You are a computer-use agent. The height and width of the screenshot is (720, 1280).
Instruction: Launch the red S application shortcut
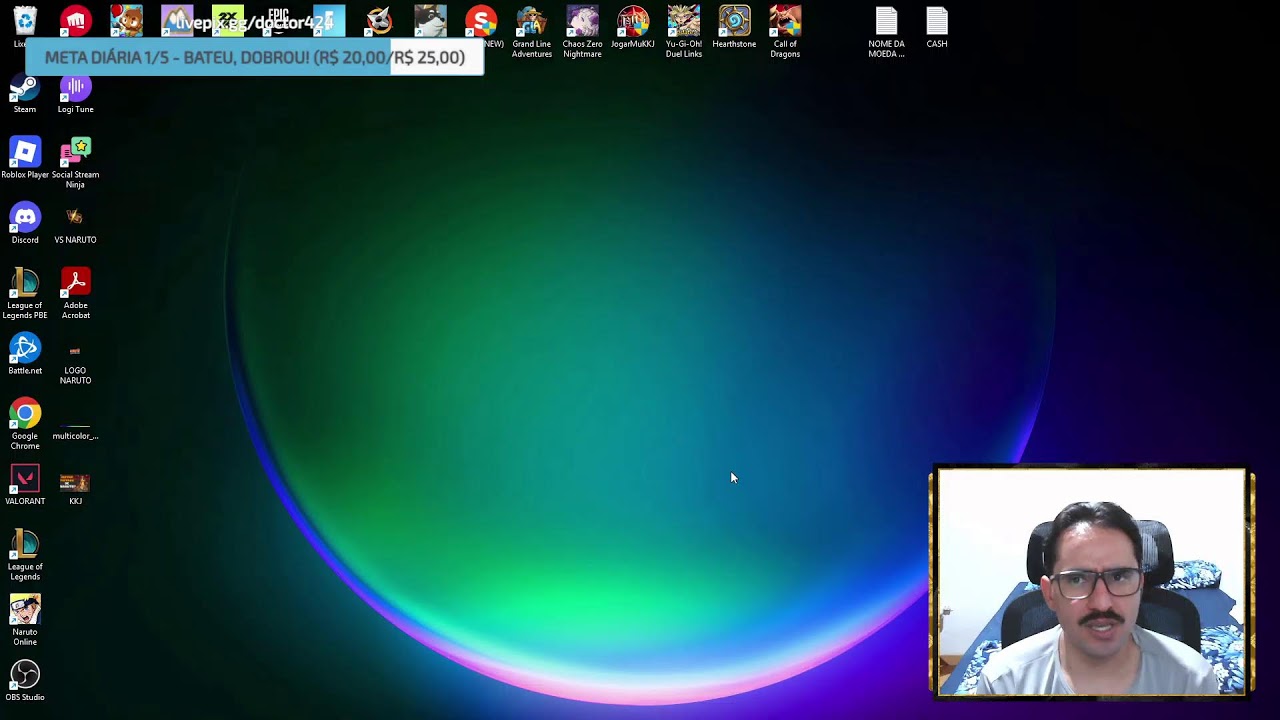click(481, 21)
